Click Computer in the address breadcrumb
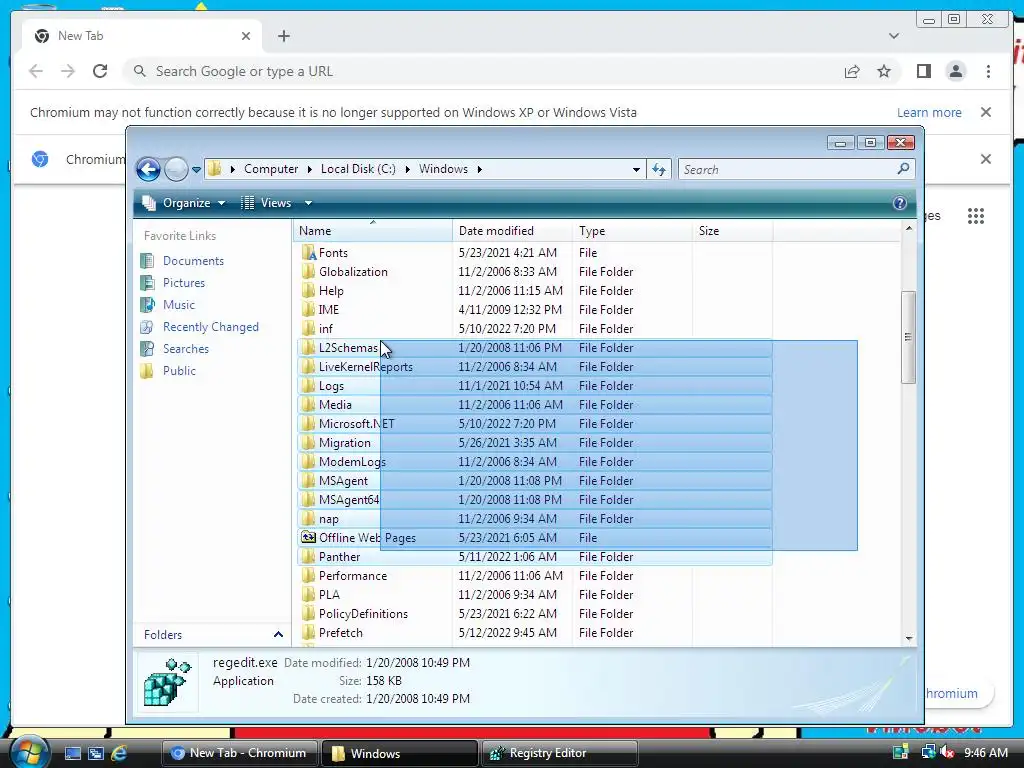 click(x=271, y=169)
